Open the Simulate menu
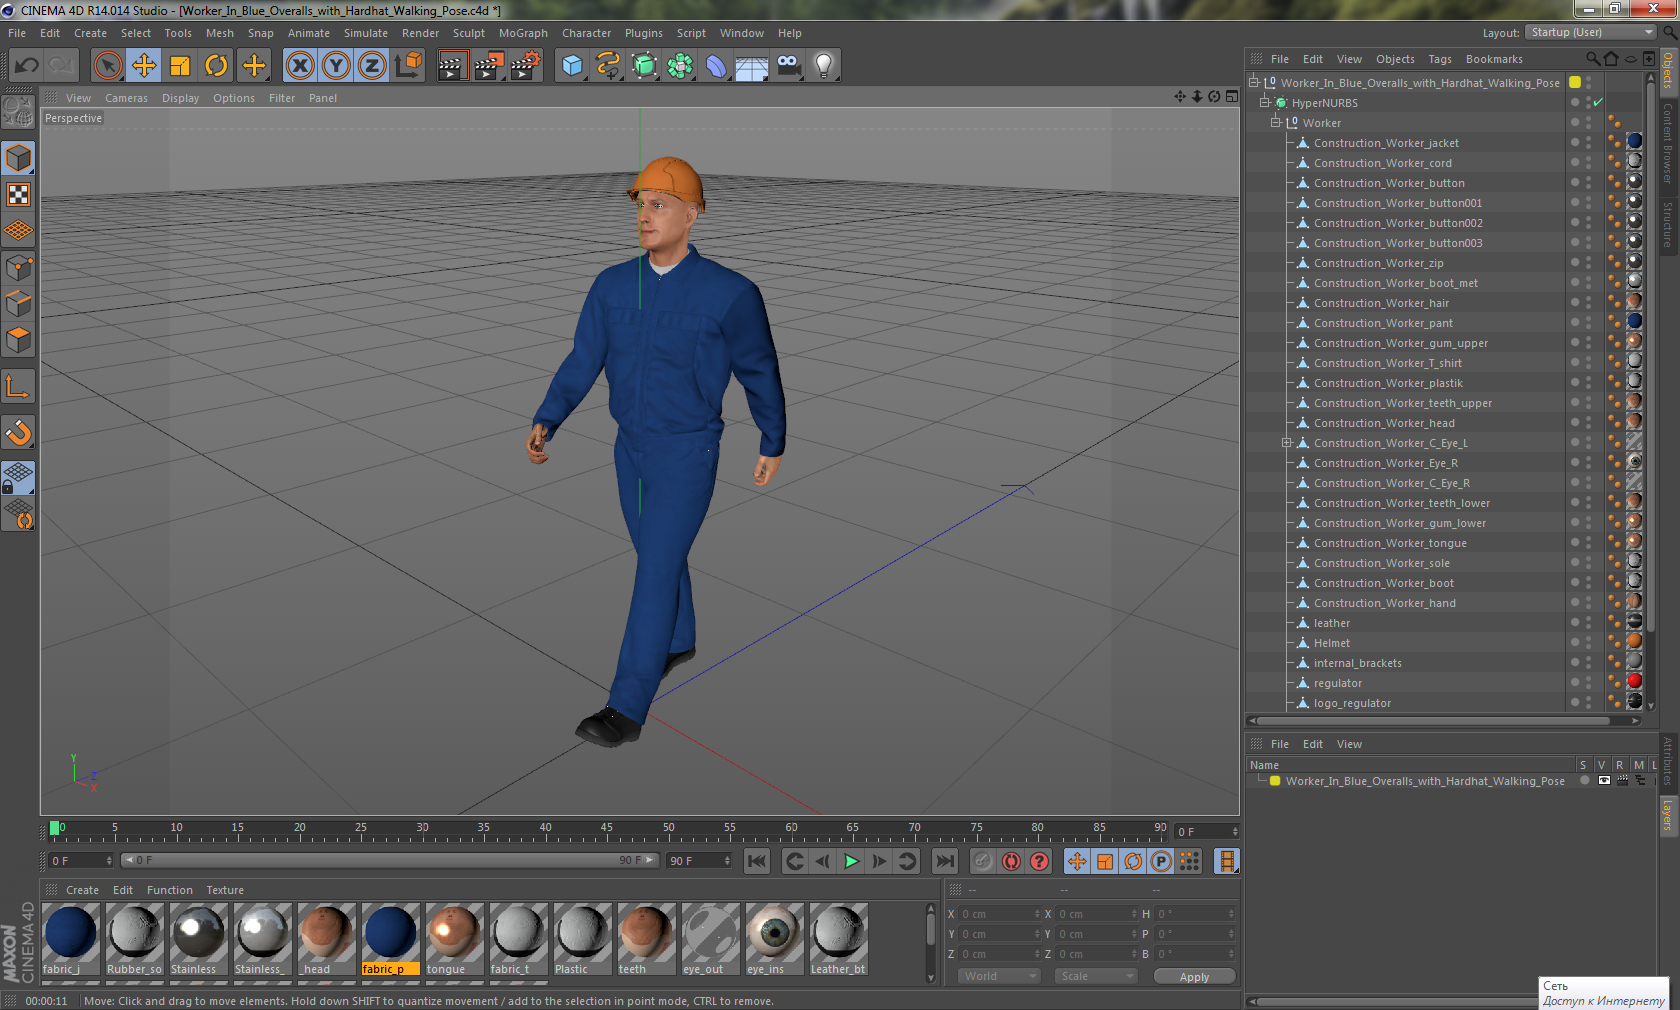Screen dimensions: 1680x1010 366,33
